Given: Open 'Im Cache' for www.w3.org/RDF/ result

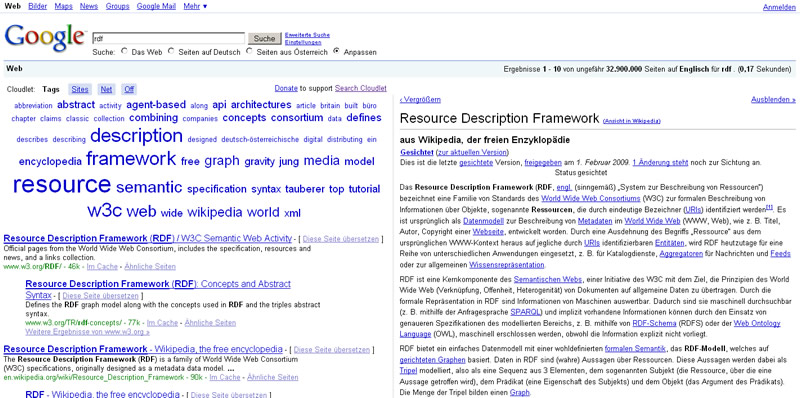Looking at the screenshot, I should click(x=102, y=266).
